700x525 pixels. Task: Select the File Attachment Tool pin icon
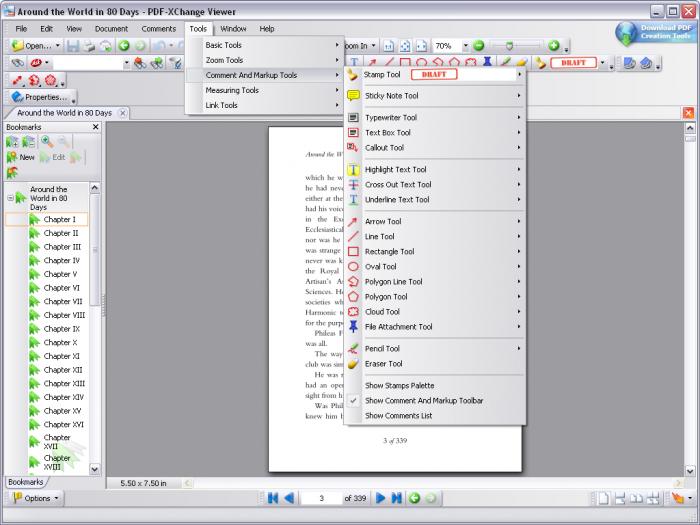353,327
